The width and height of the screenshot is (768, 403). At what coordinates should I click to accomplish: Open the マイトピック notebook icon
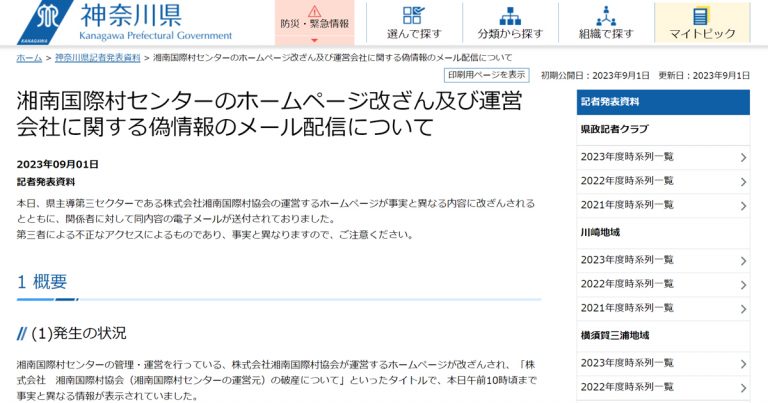click(701, 22)
